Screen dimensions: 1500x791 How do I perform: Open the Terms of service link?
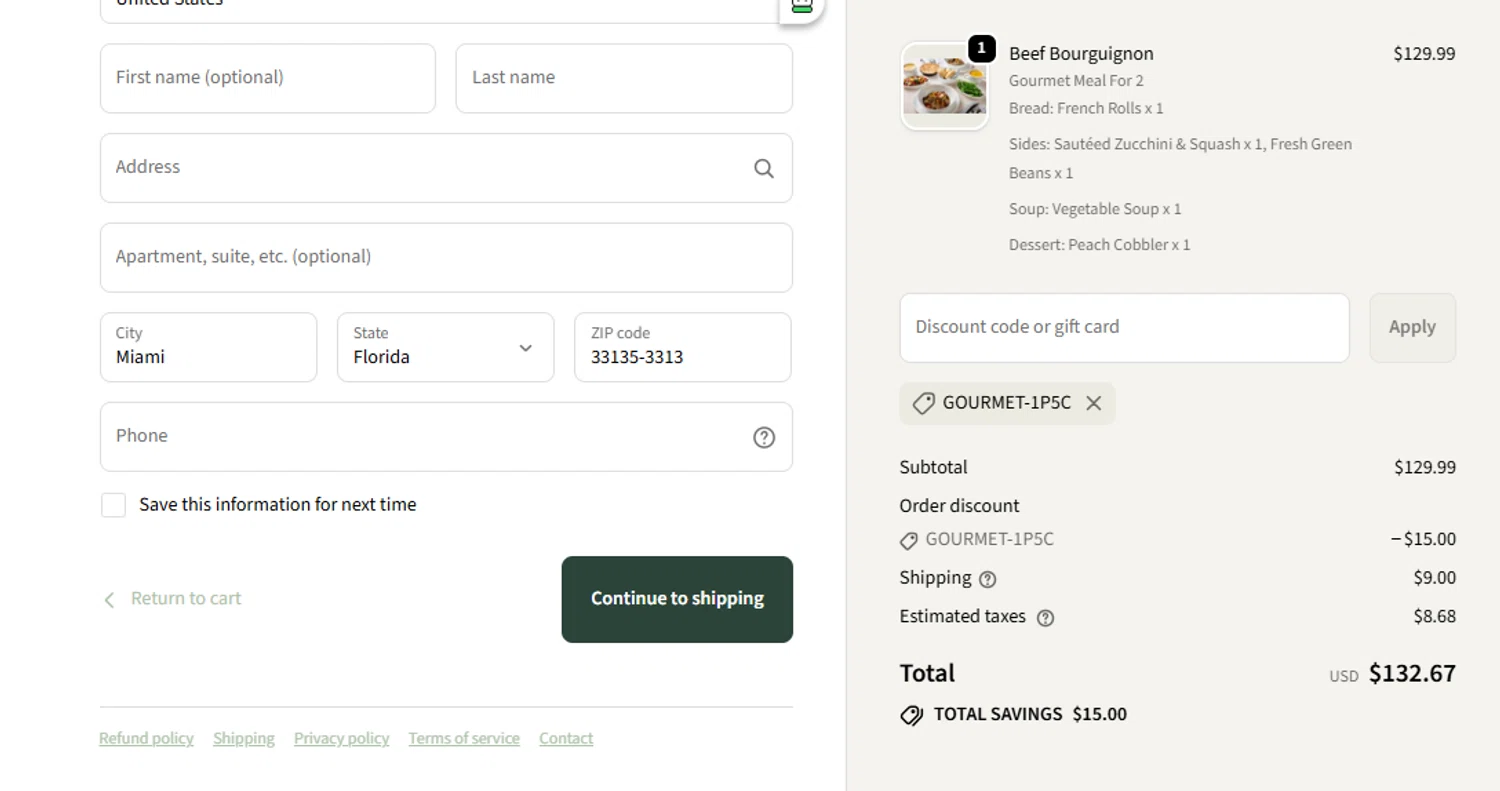tap(464, 738)
